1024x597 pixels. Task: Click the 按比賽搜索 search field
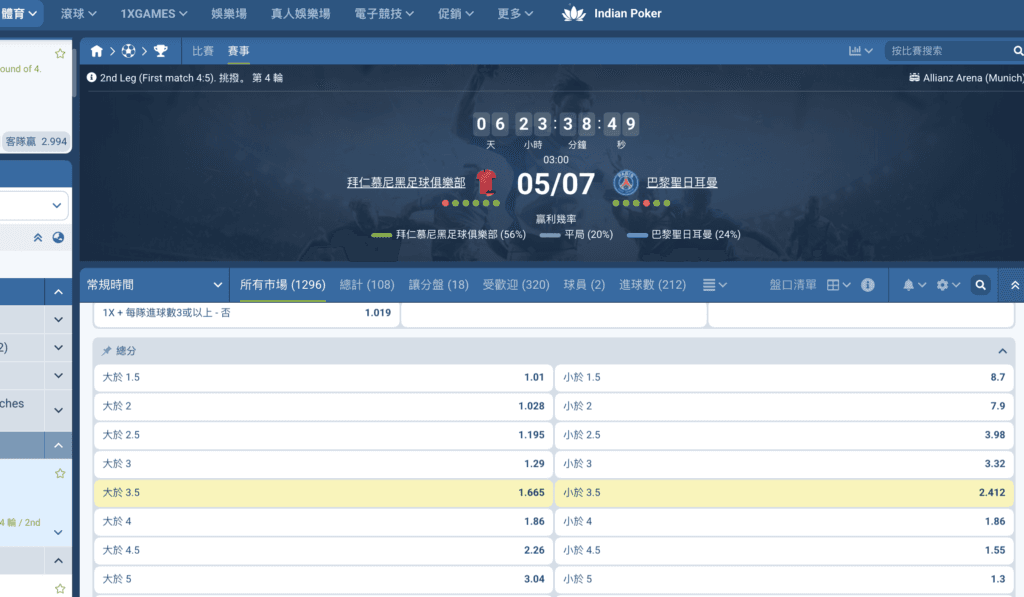coord(948,51)
